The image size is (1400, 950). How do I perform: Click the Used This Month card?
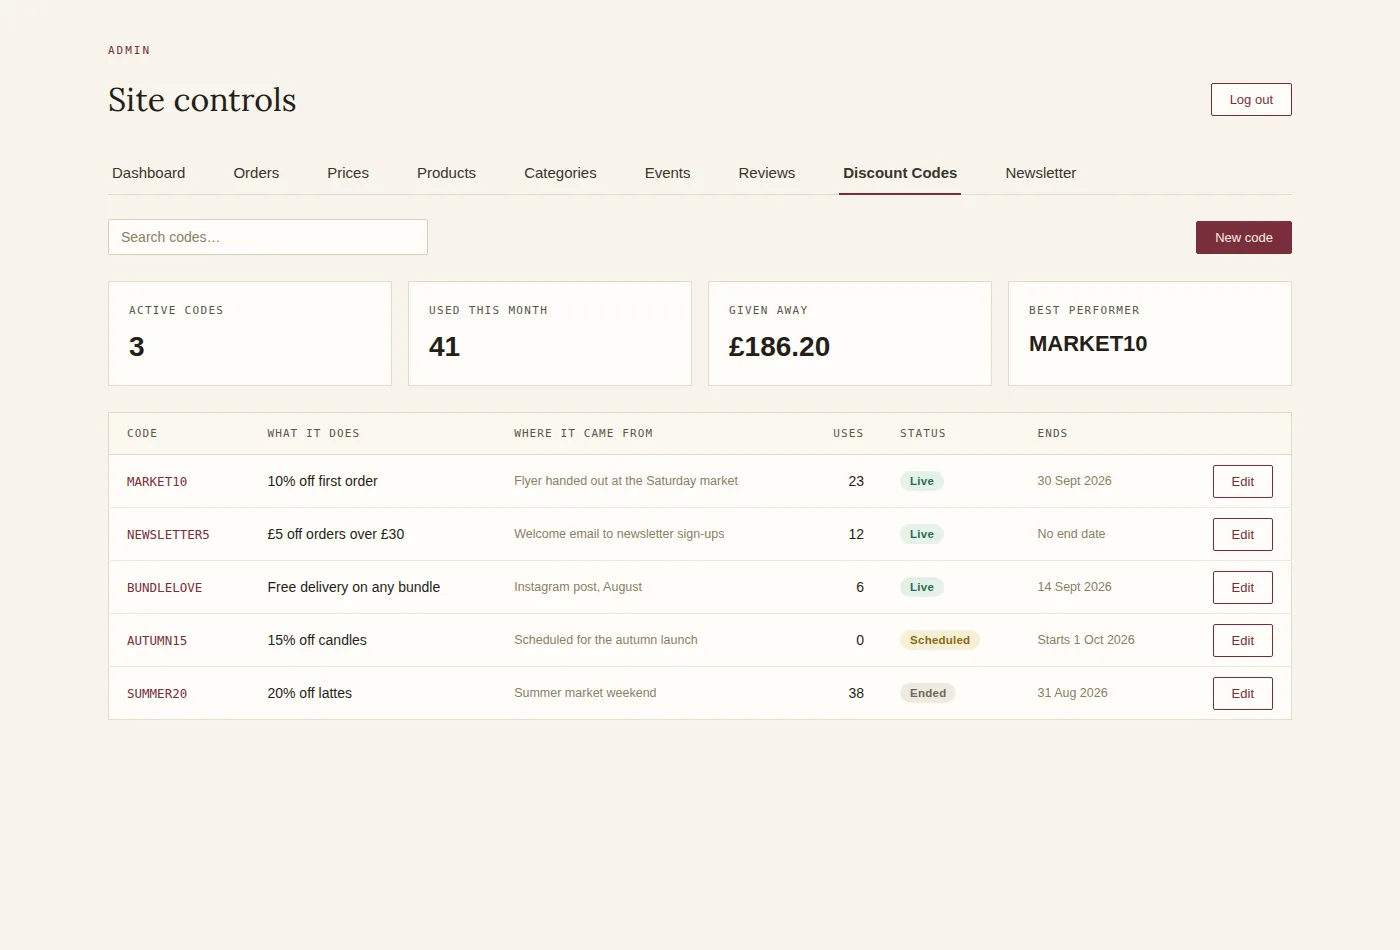click(x=550, y=333)
